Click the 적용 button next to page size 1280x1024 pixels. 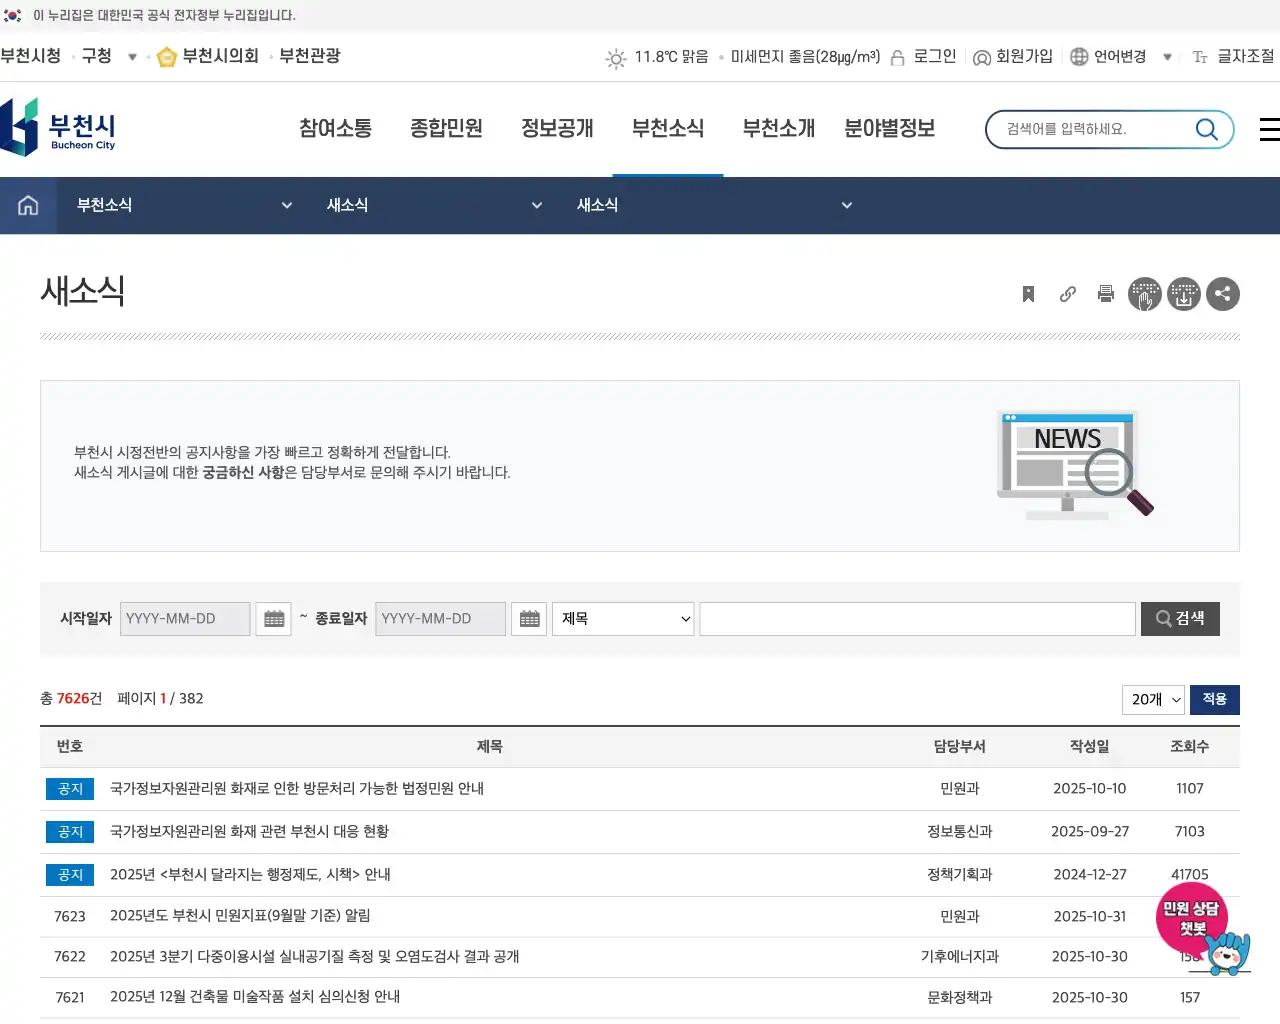(1214, 700)
